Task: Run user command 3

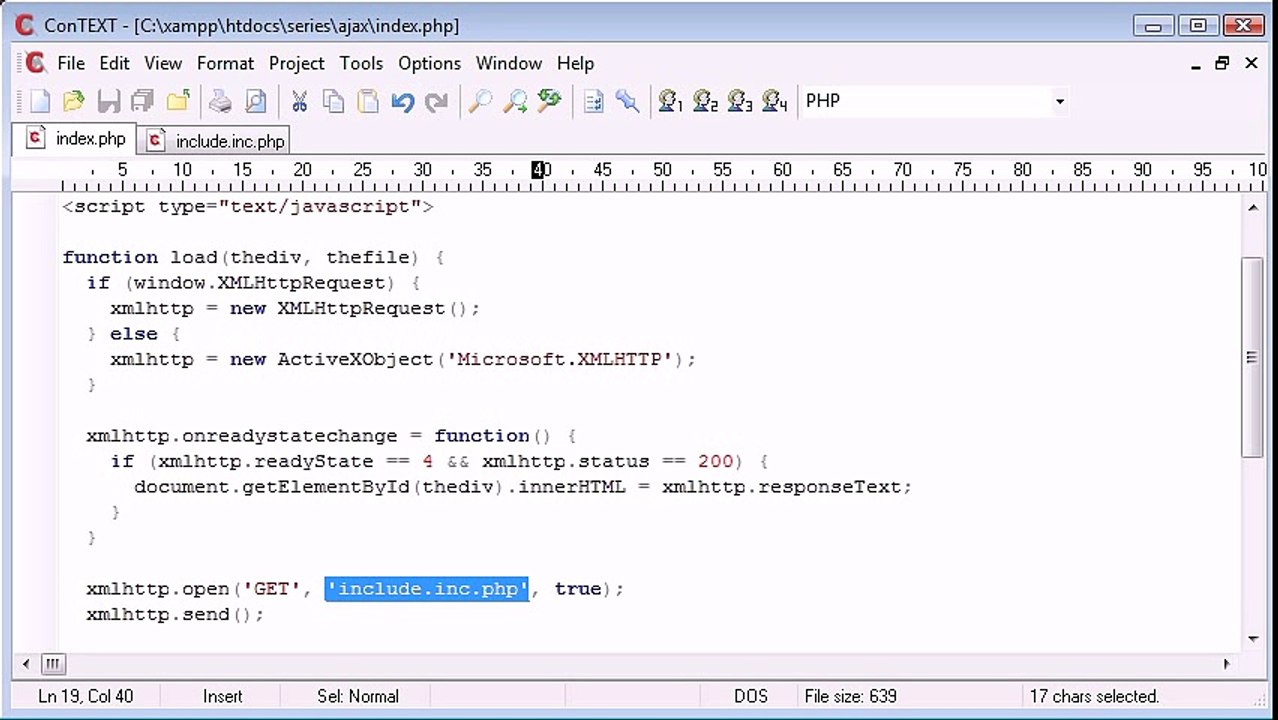Action: [740, 101]
